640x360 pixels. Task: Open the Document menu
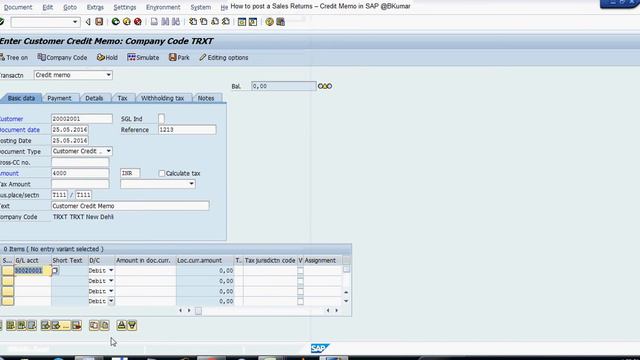pyautogui.click(x=18, y=7)
